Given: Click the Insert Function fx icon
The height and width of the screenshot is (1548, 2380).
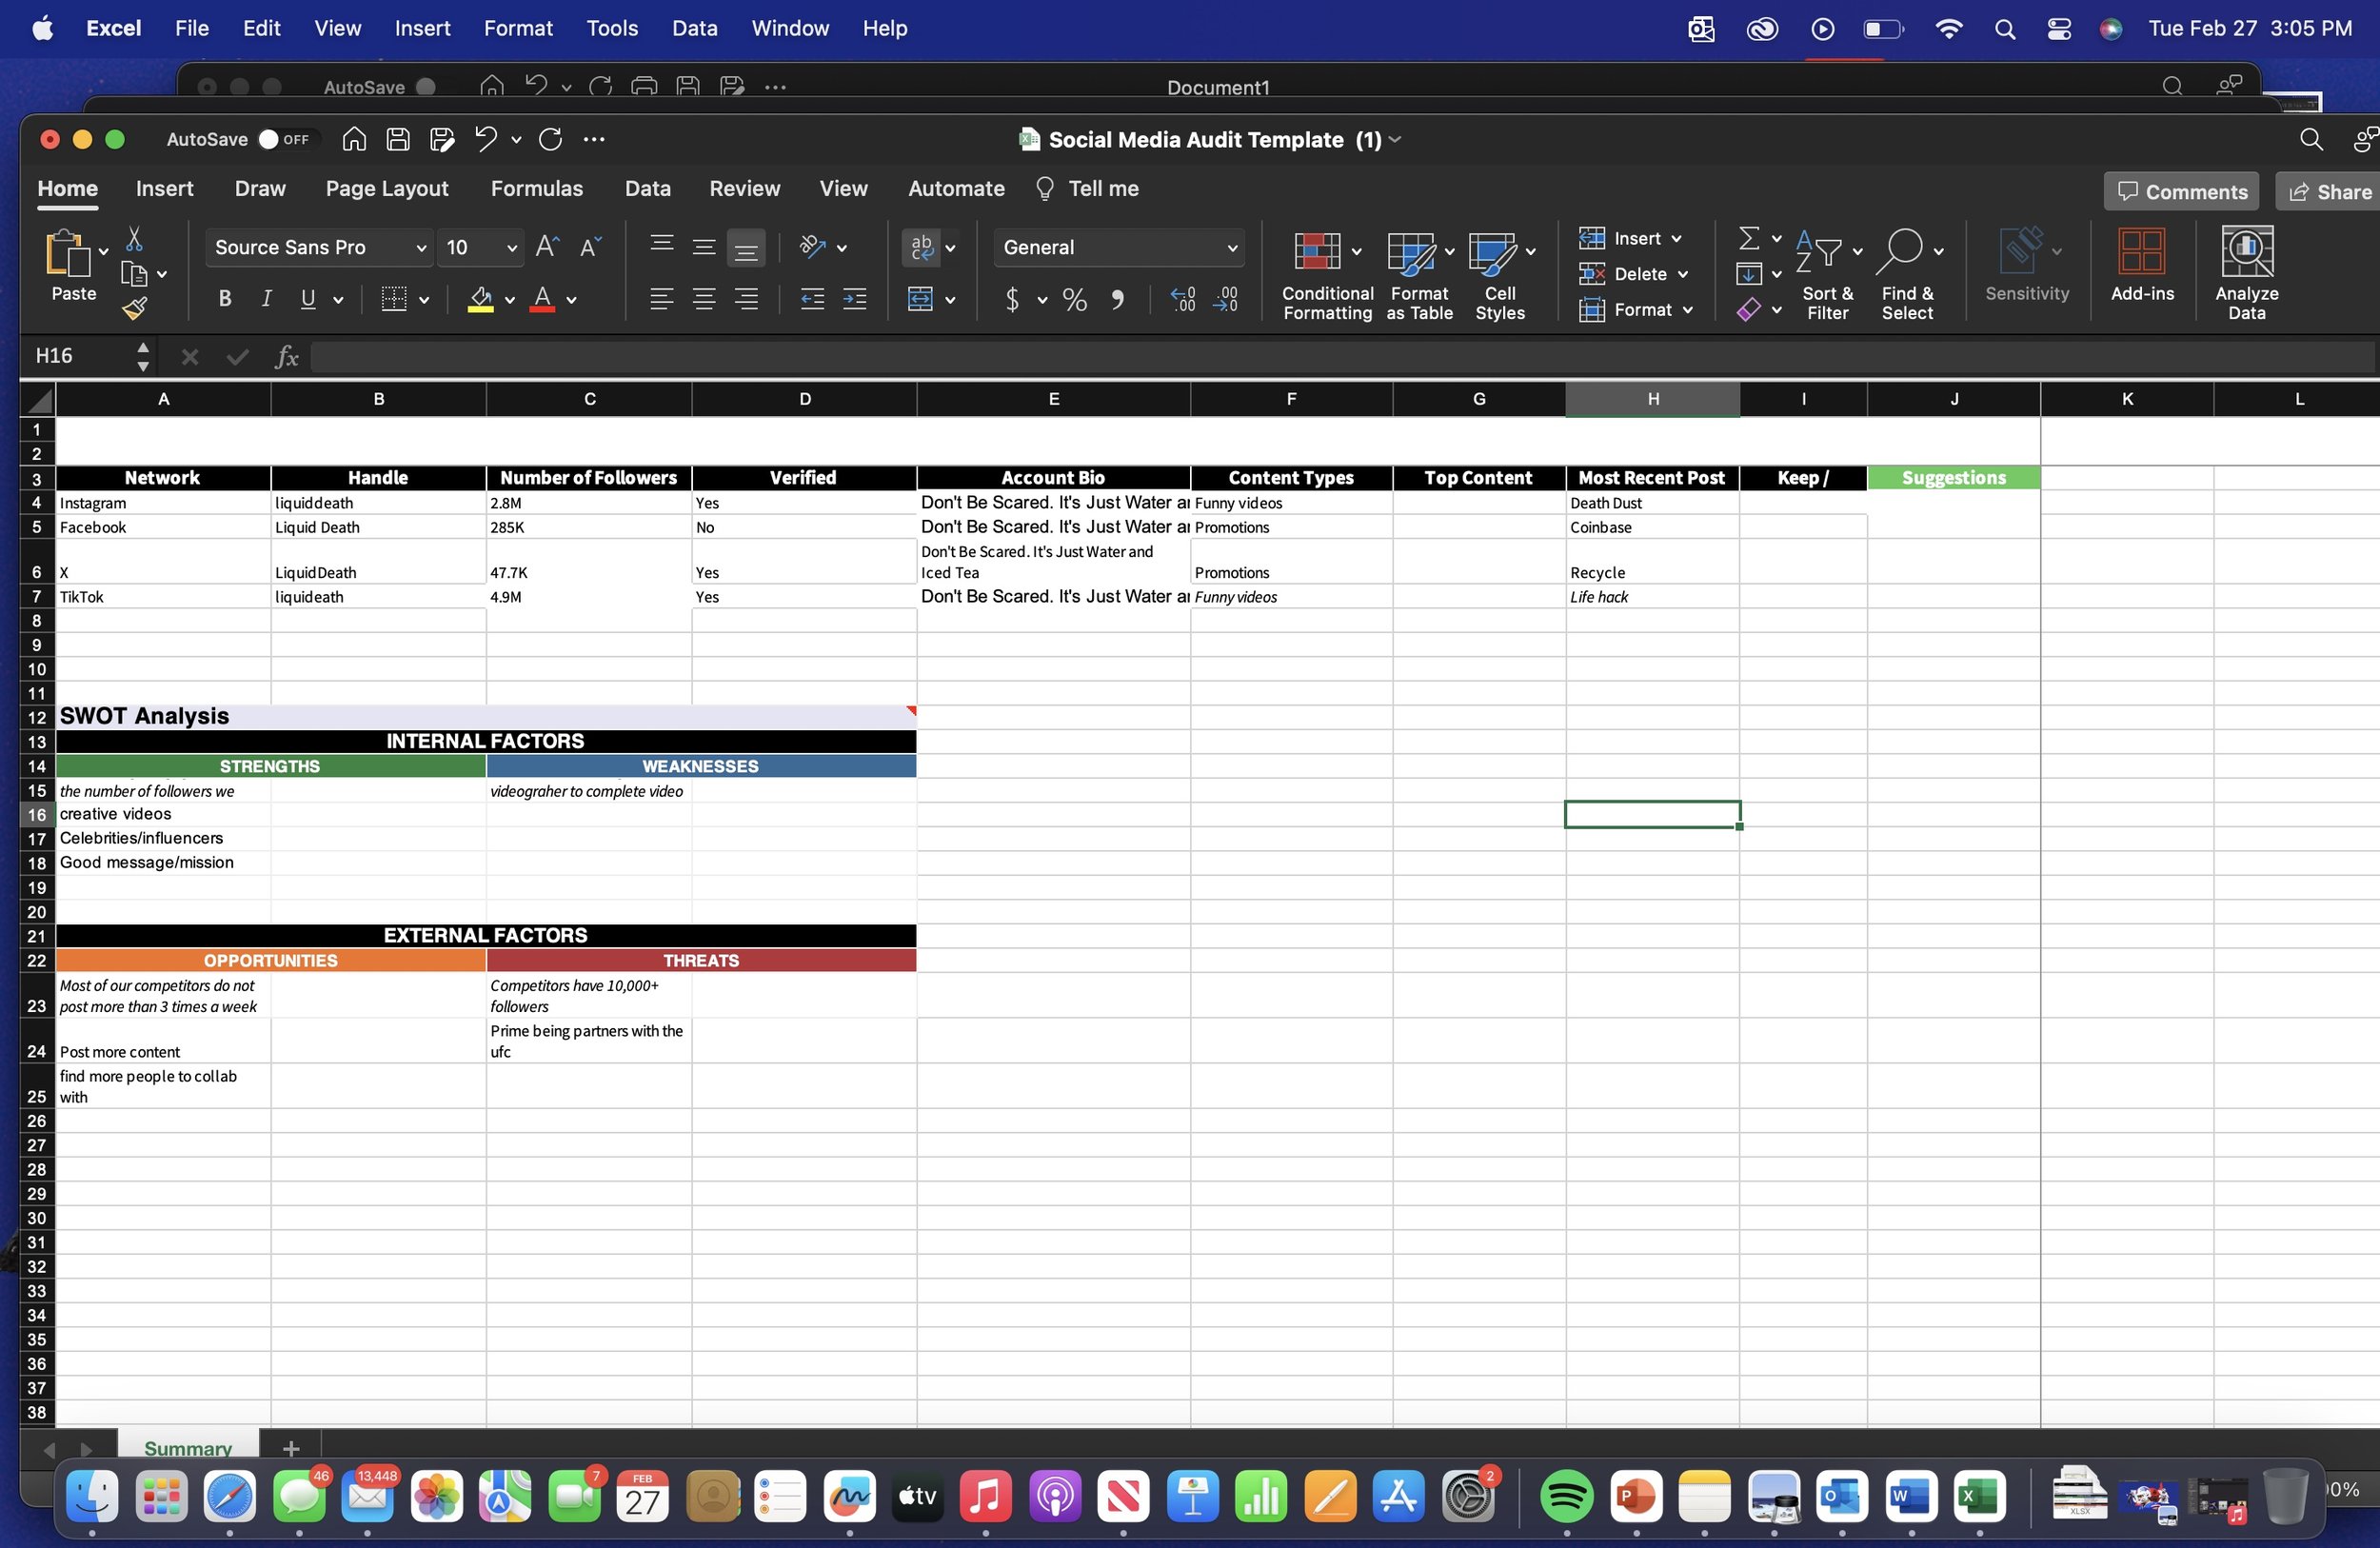Looking at the screenshot, I should (x=287, y=357).
